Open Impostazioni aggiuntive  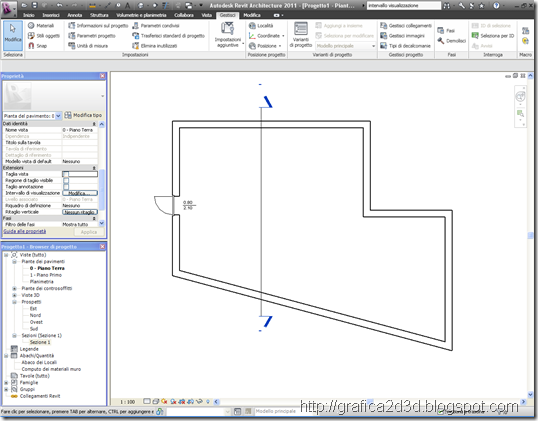227,35
